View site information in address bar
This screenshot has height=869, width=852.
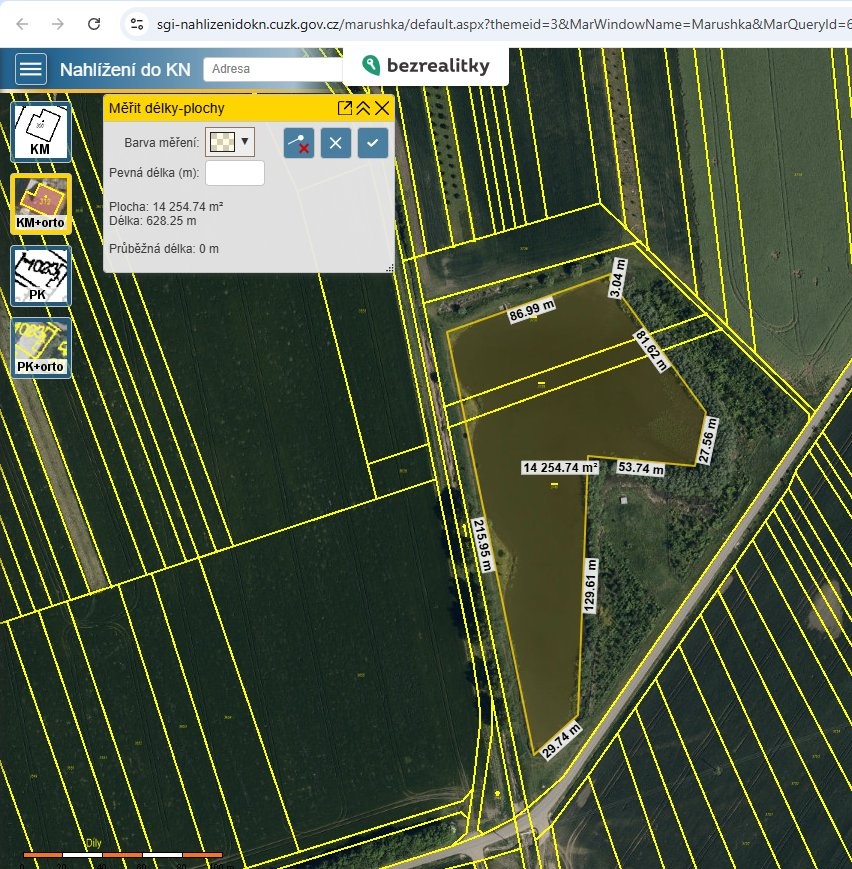coord(138,23)
